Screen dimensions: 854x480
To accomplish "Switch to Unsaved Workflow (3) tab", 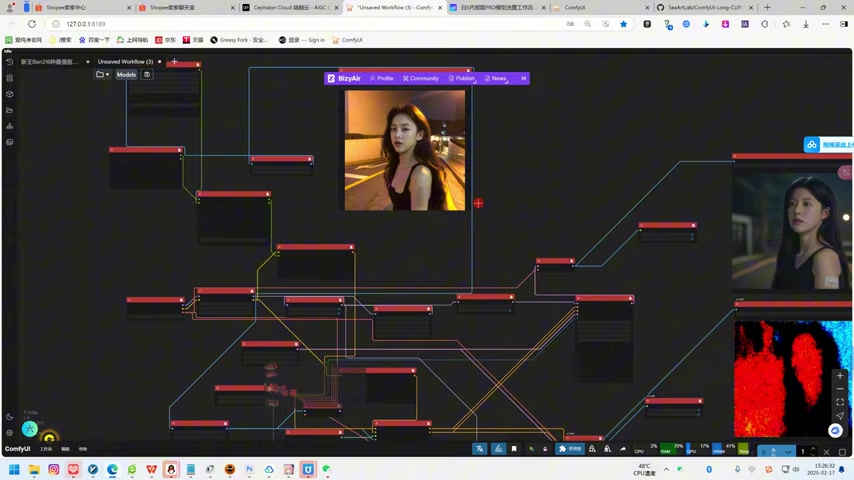I will click(125, 62).
